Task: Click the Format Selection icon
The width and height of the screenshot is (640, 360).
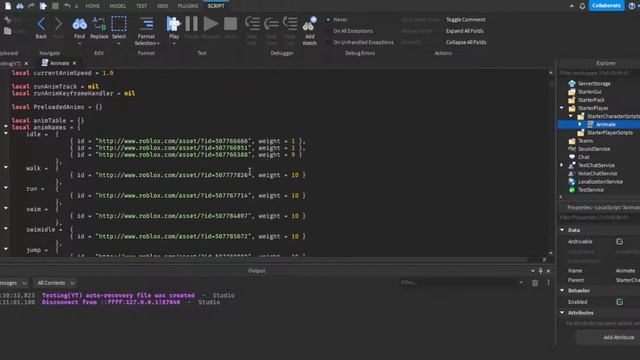Action: tap(146, 24)
